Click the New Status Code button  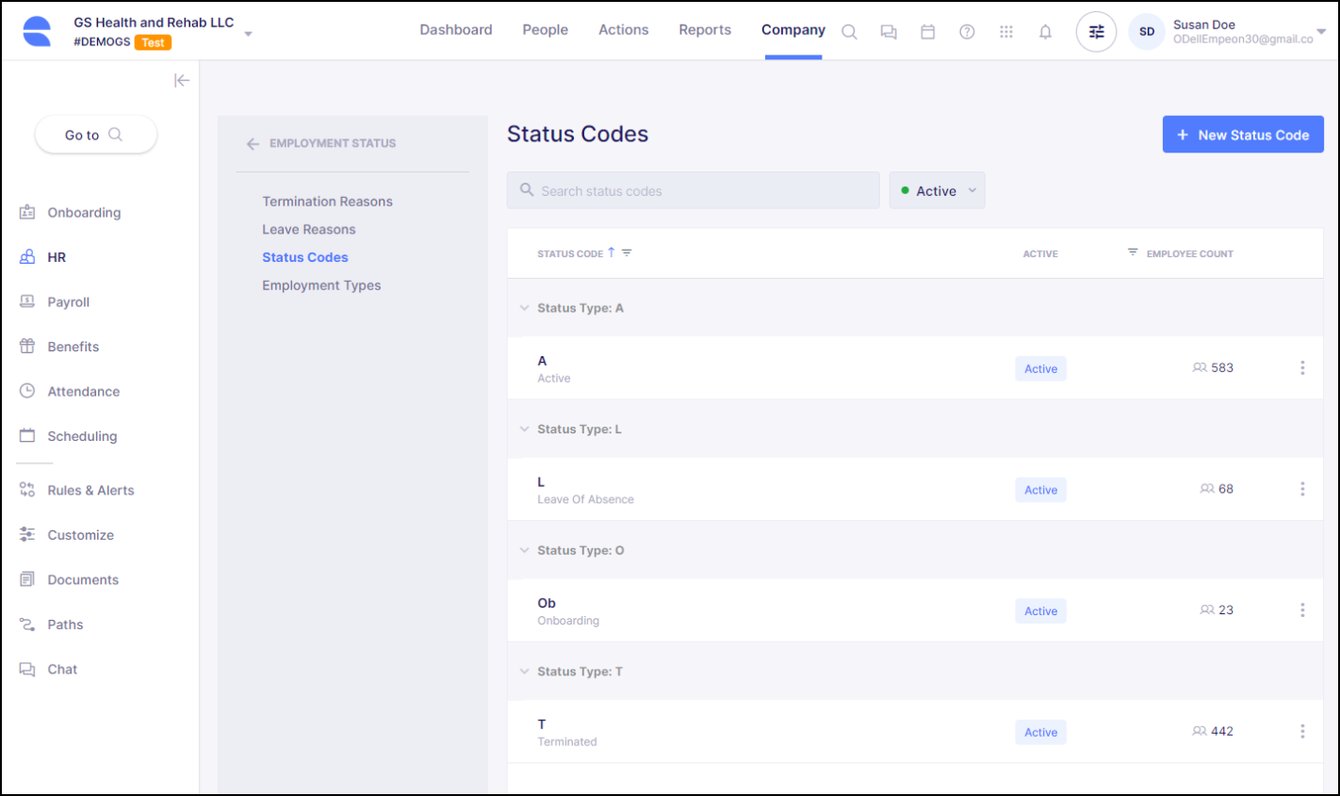coord(1243,134)
